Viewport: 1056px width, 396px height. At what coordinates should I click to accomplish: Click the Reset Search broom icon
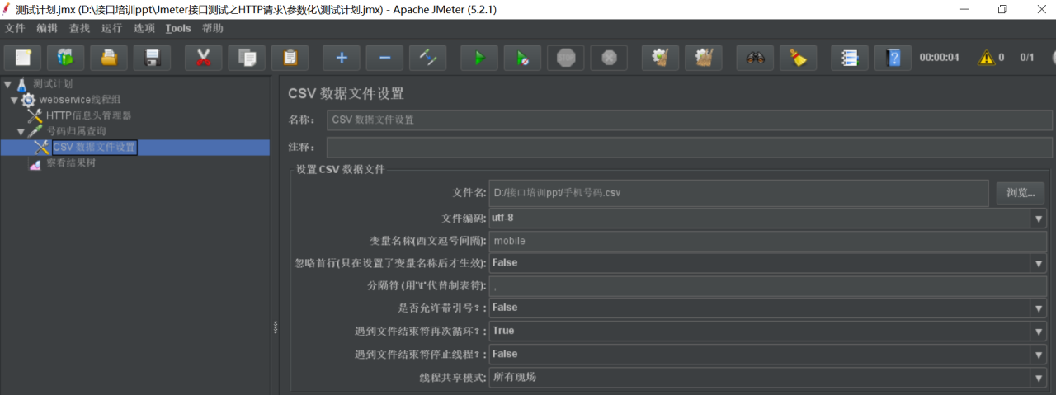(x=798, y=58)
